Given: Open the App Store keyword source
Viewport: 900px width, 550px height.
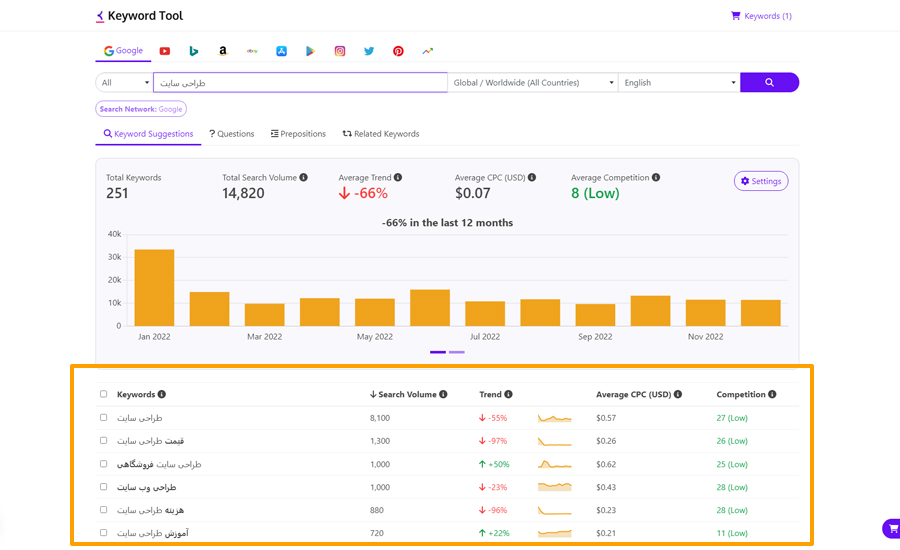Looking at the screenshot, I should coord(281,51).
